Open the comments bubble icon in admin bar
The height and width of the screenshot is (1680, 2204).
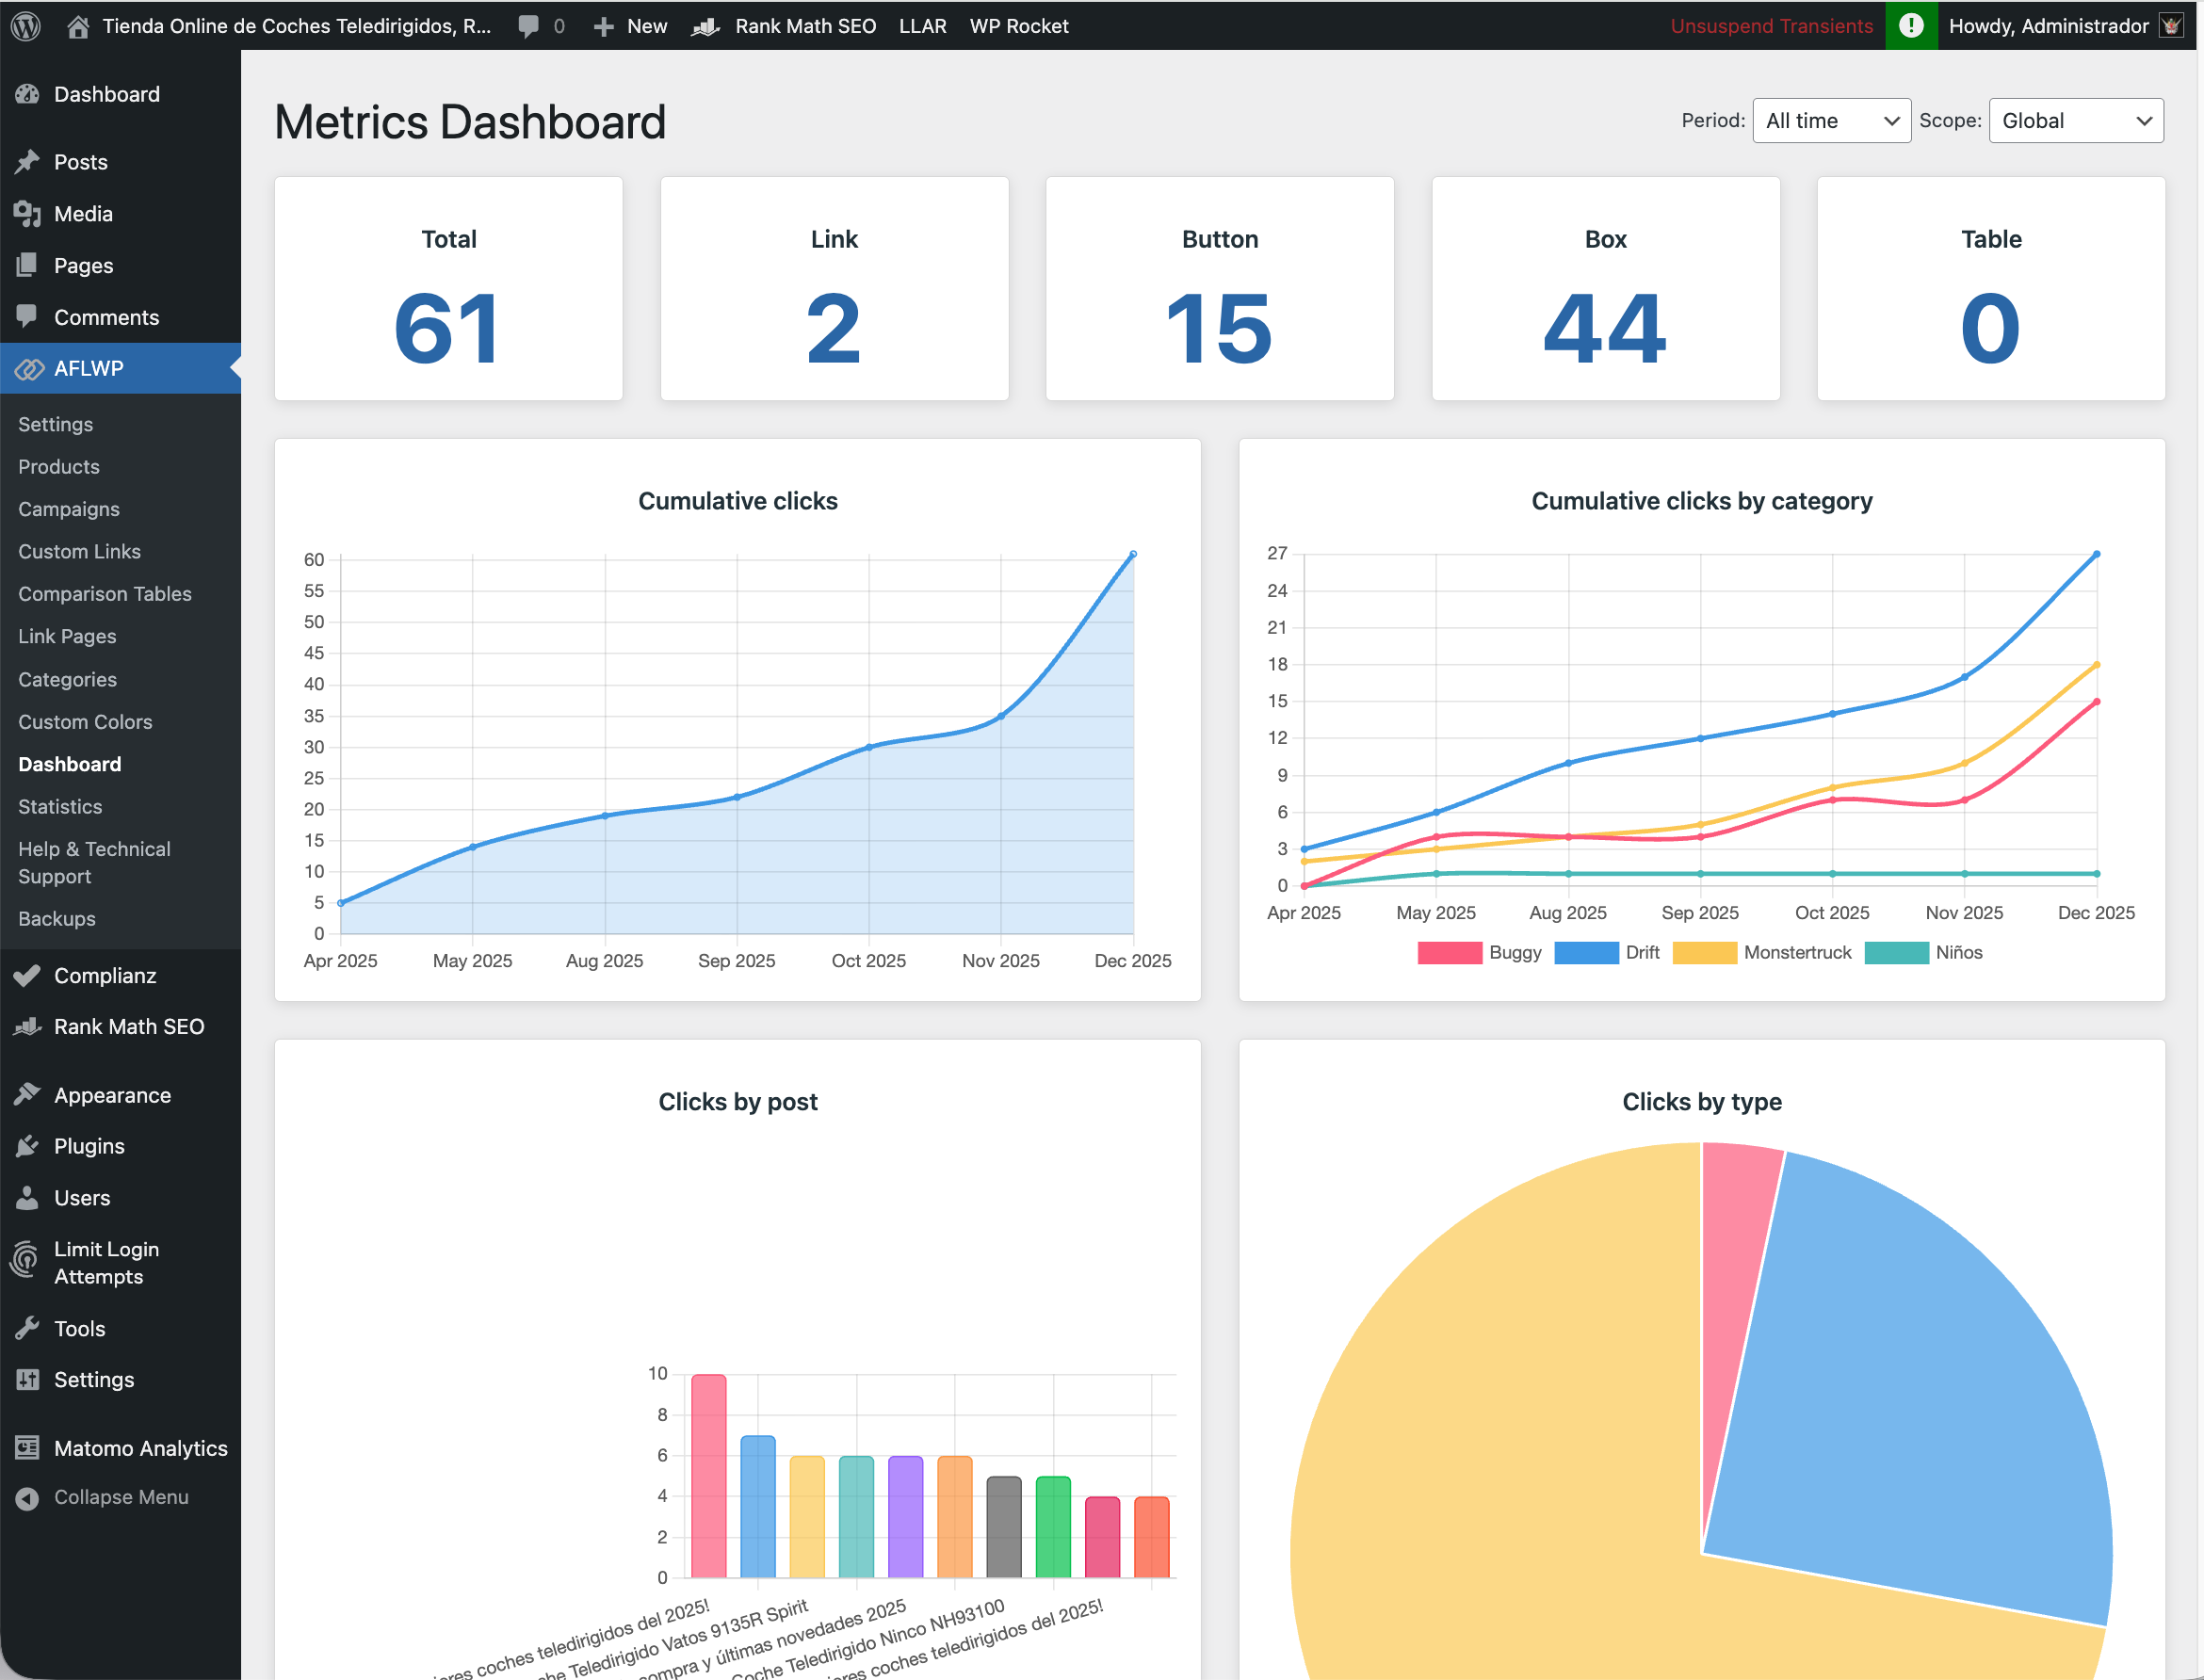click(x=529, y=26)
